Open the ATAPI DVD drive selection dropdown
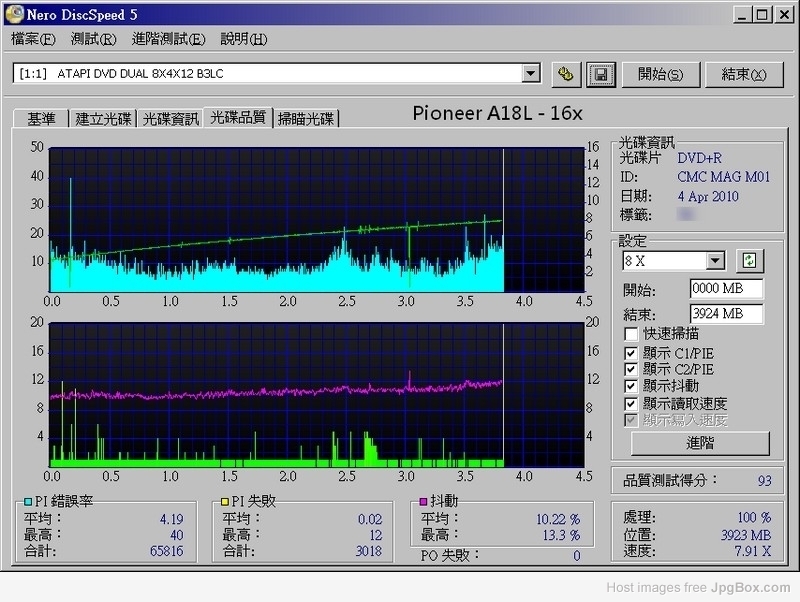The image size is (800, 602). coord(531,74)
